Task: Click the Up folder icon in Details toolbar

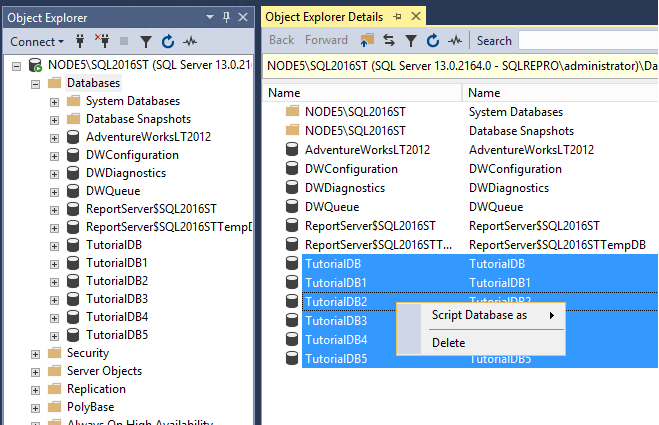Action: 367,41
